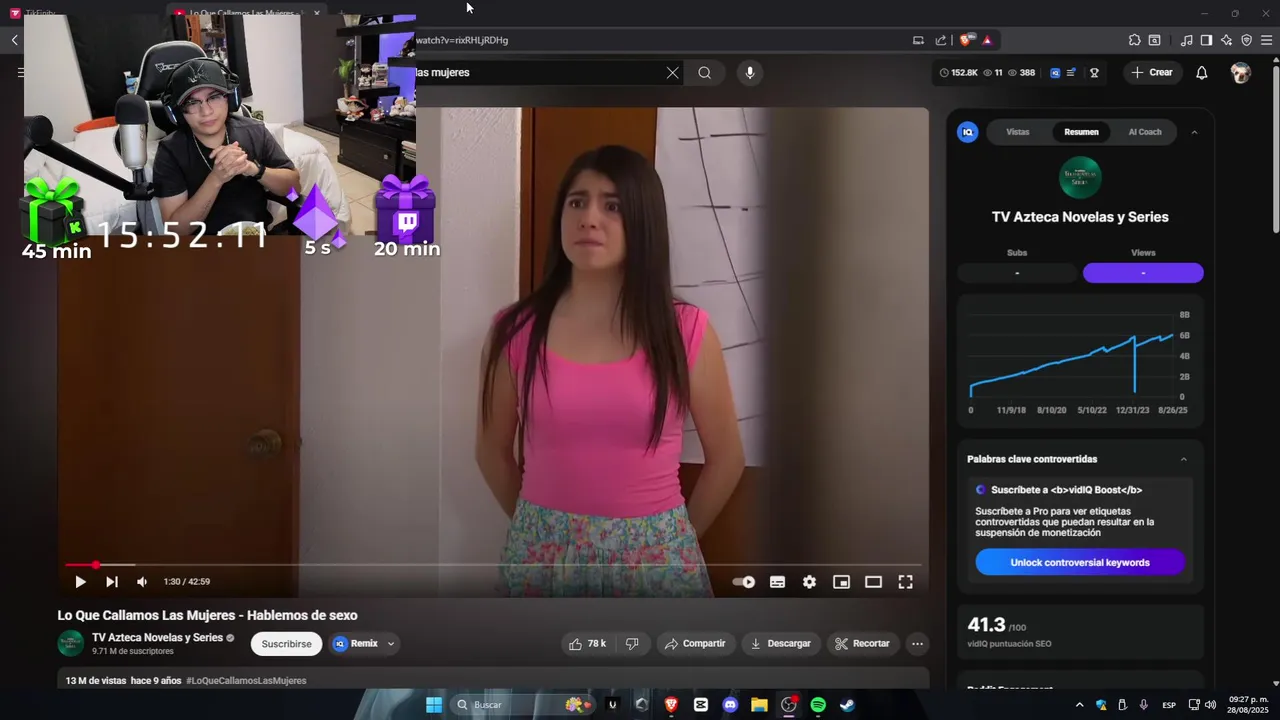
Task: Close the YouTube browser tab
Action: click(x=316, y=13)
